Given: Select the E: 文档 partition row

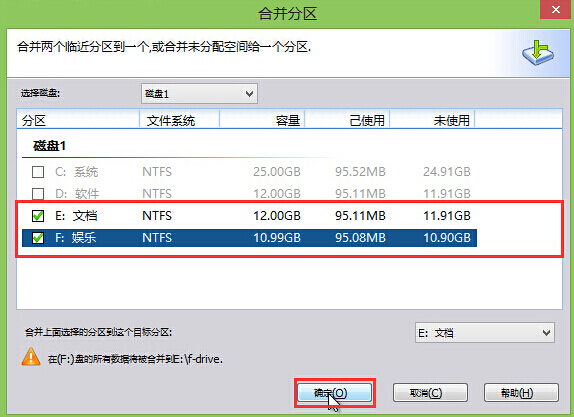Looking at the screenshot, I should [249, 216].
